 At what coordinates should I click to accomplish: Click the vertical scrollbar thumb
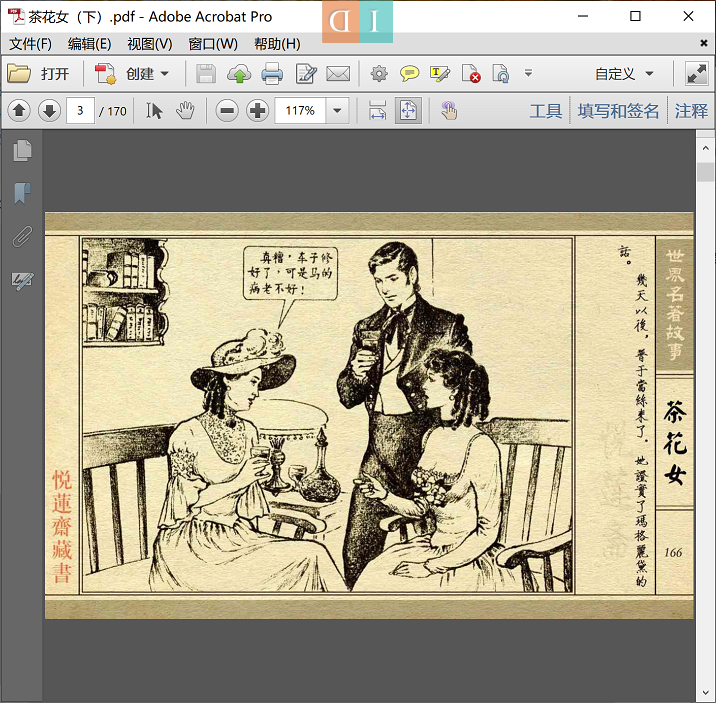(x=705, y=173)
